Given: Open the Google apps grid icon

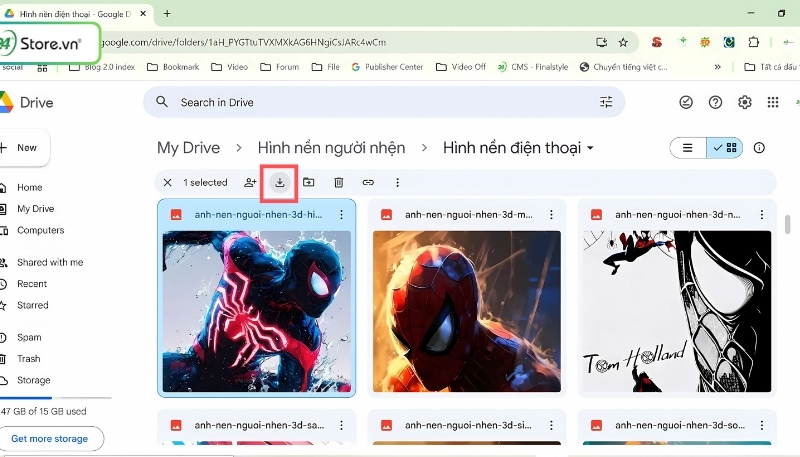Looking at the screenshot, I should click(772, 102).
